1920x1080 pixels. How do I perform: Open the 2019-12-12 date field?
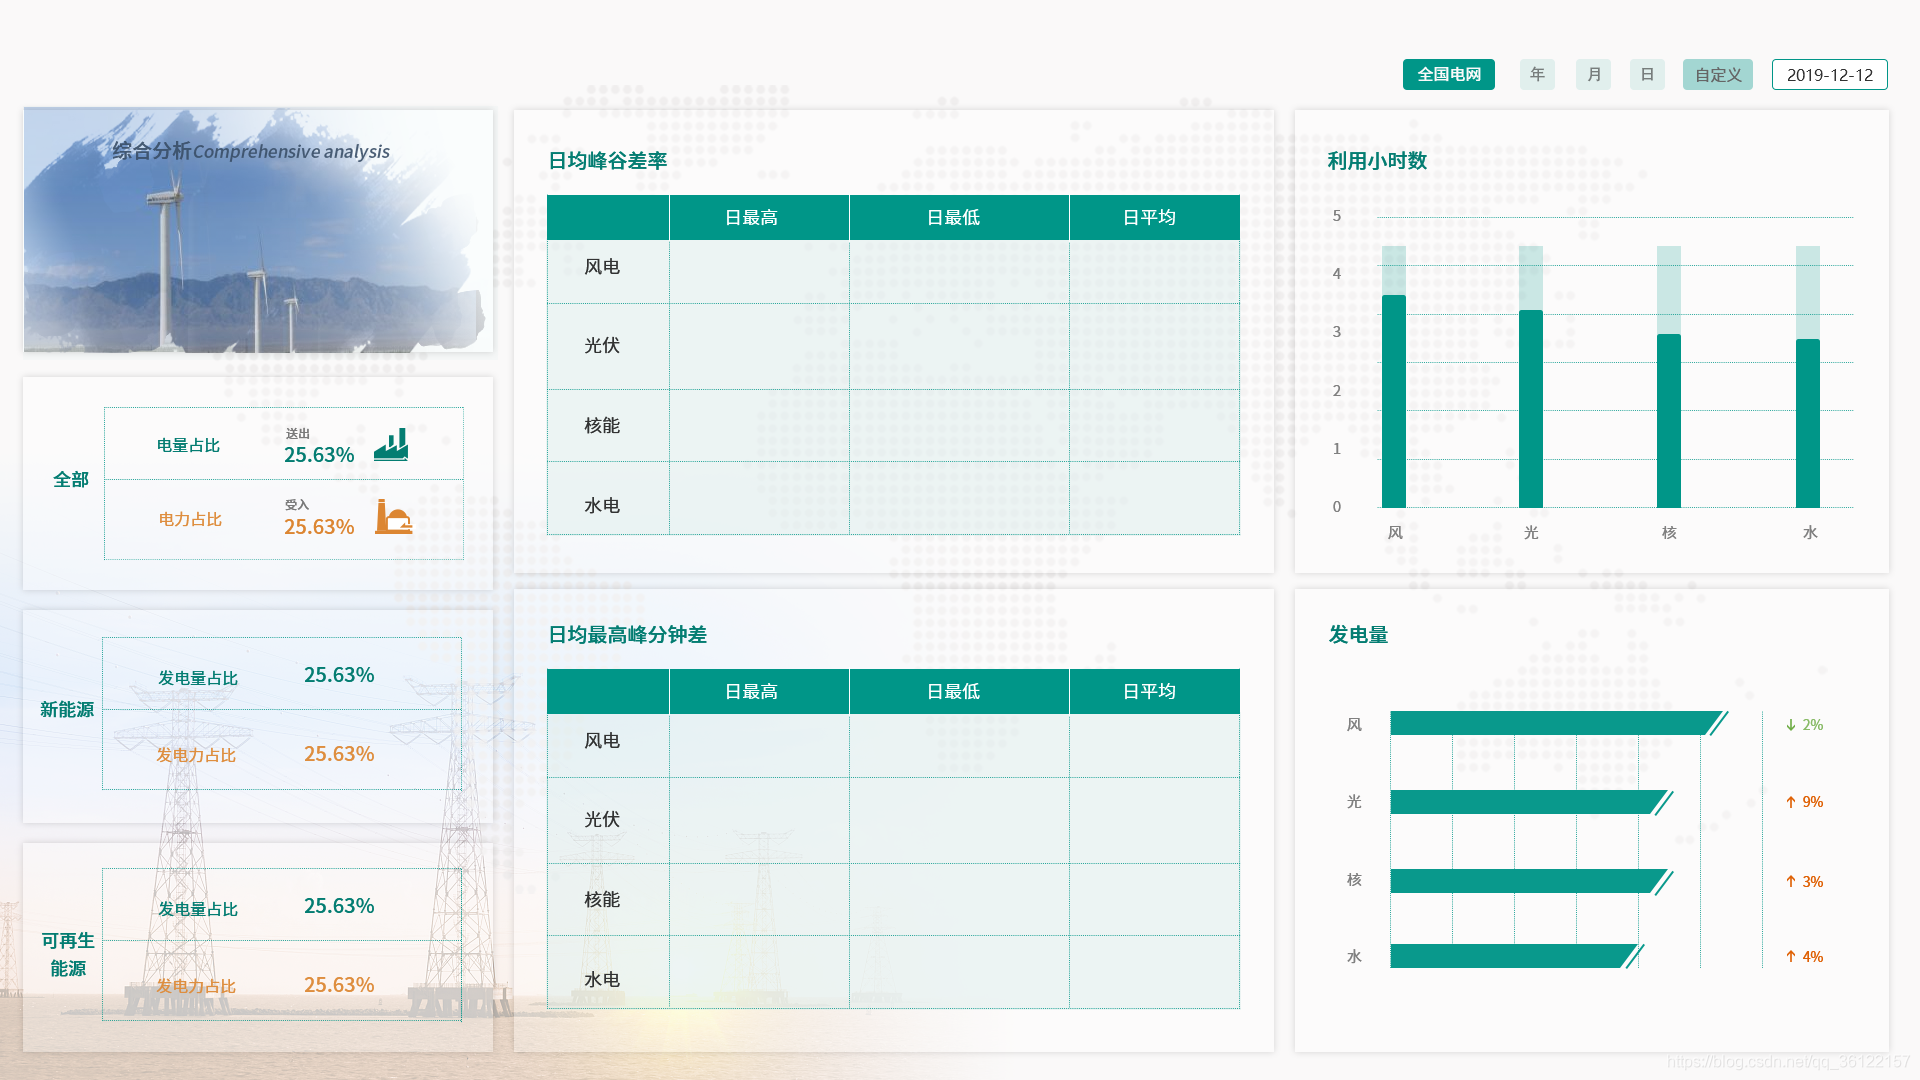[x=1830, y=75]
